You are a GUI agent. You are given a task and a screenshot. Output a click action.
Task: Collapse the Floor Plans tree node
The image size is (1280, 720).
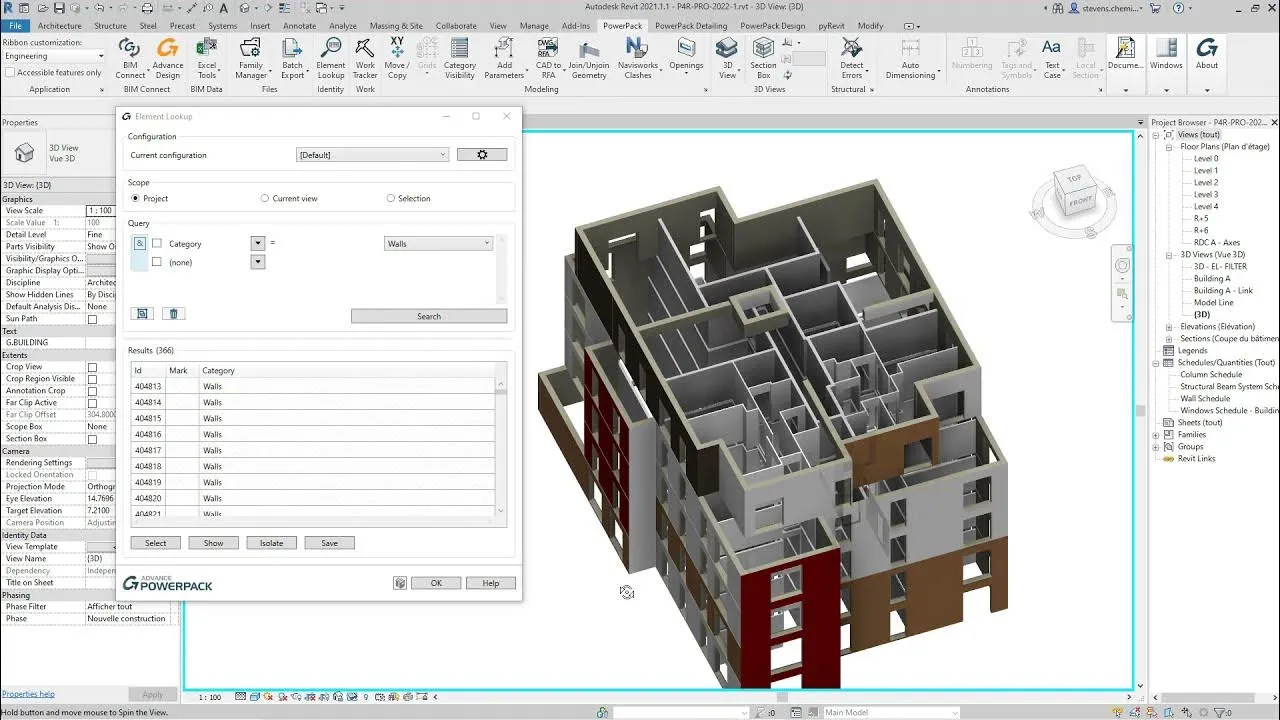point(1169,147)
